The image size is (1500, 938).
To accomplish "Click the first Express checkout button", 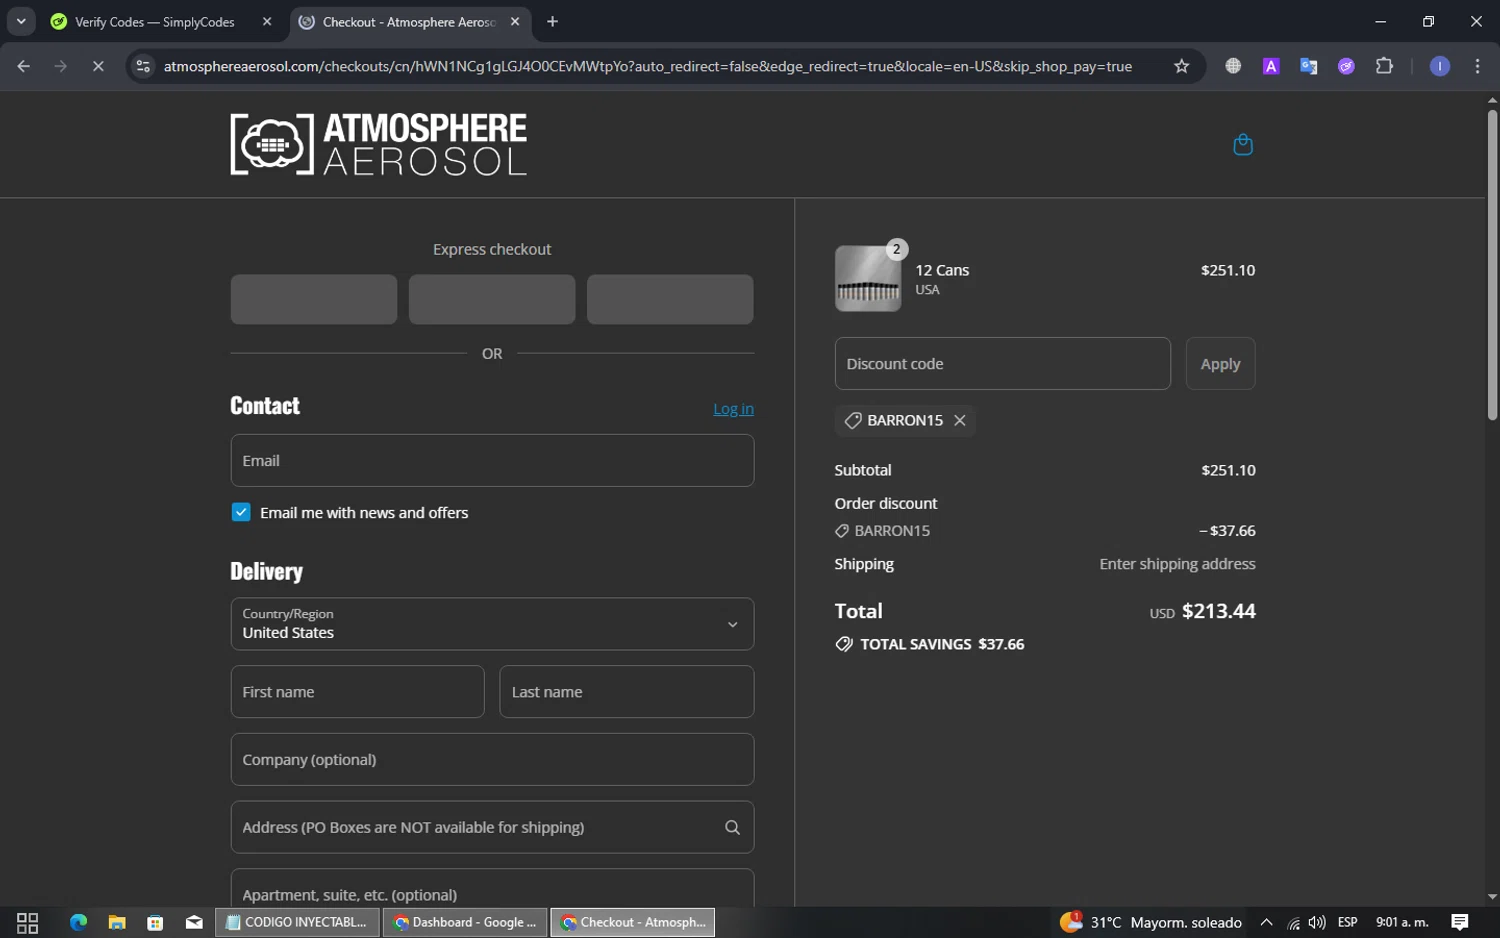I will click(314, 299).
